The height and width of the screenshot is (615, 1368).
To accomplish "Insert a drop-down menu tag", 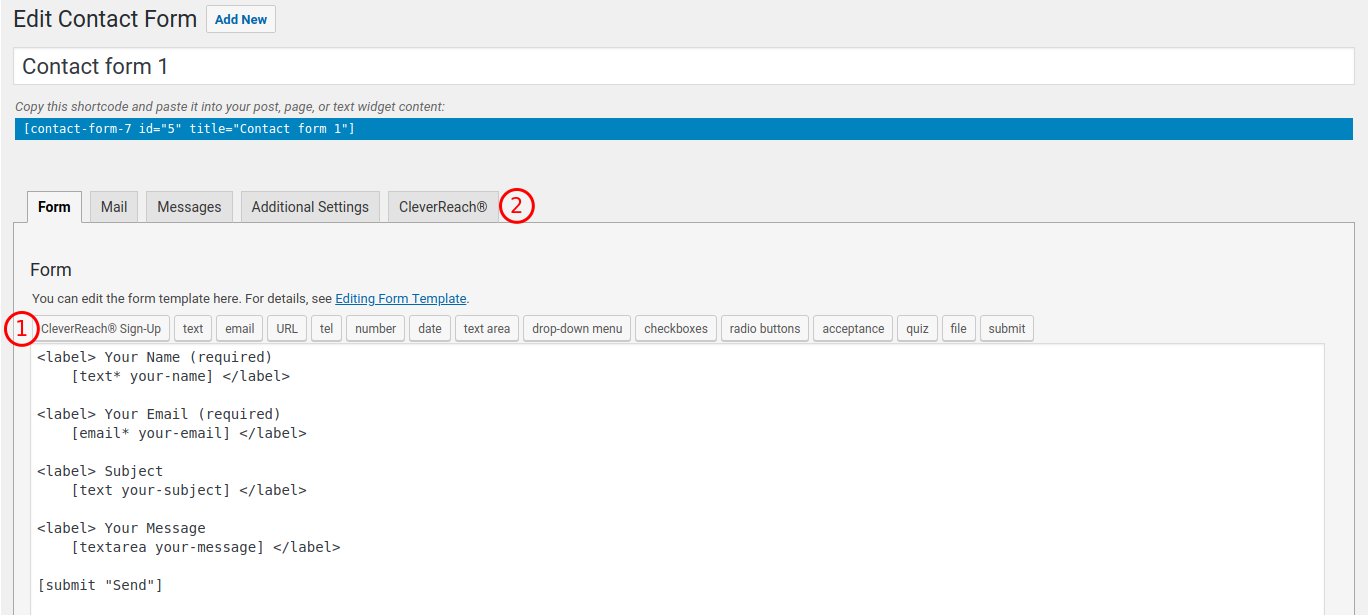I will coord(577,328).
